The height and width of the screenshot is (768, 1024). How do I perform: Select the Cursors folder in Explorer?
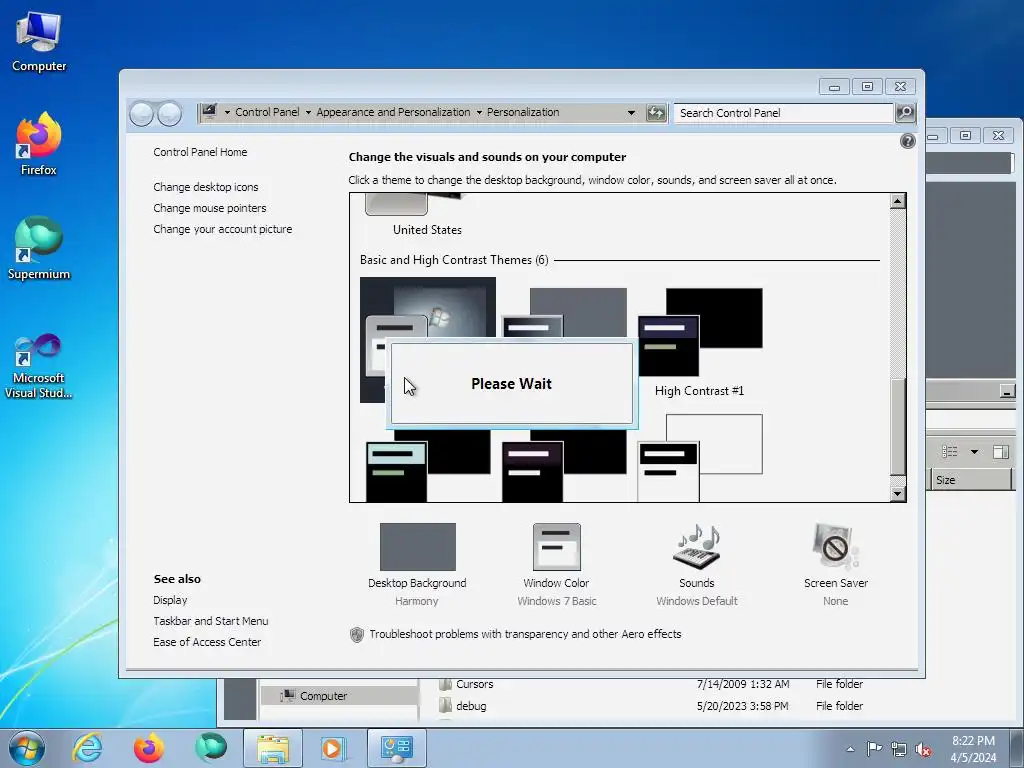pos(475,684)
